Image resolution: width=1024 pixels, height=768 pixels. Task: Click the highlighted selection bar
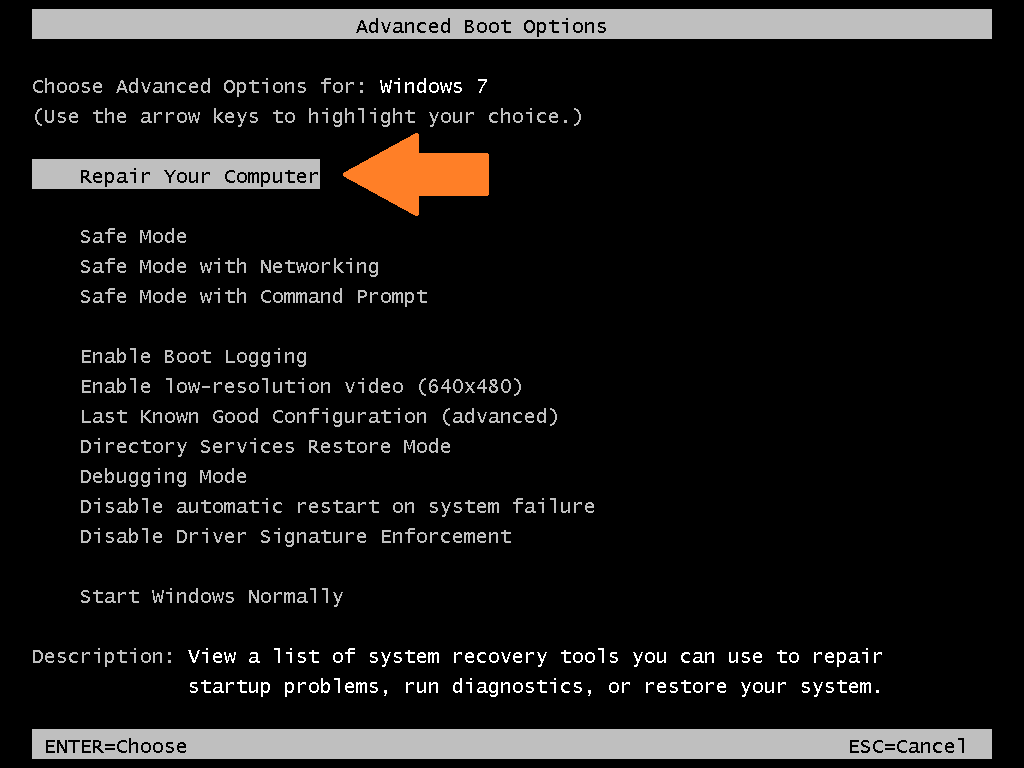175,174
